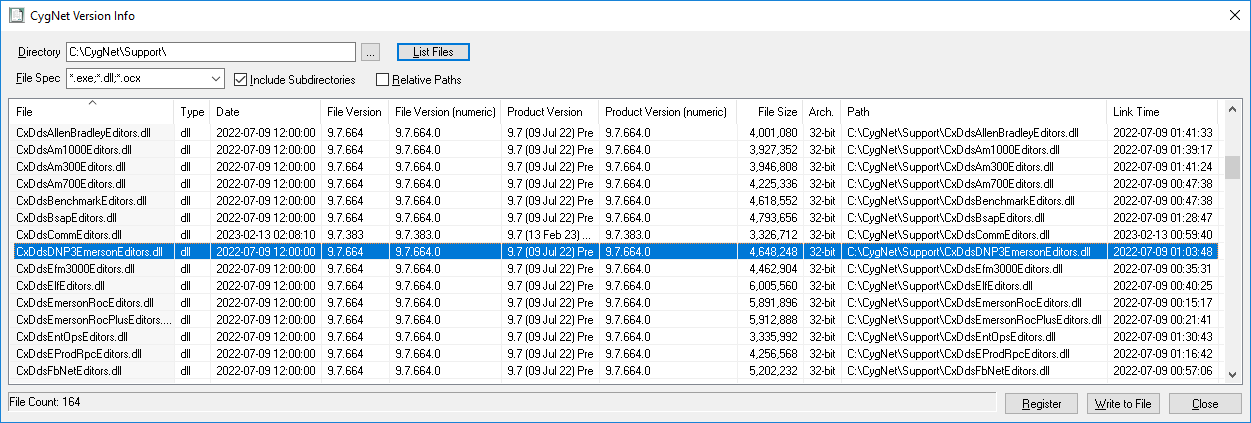
Task: Click the scrollbar up arrow
Action: [1233, 108]
